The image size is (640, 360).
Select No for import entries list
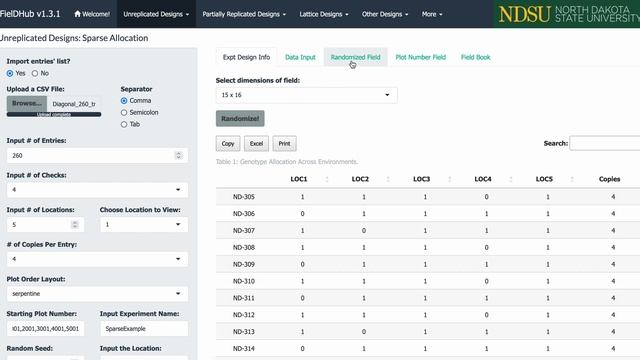coord(35,73)
